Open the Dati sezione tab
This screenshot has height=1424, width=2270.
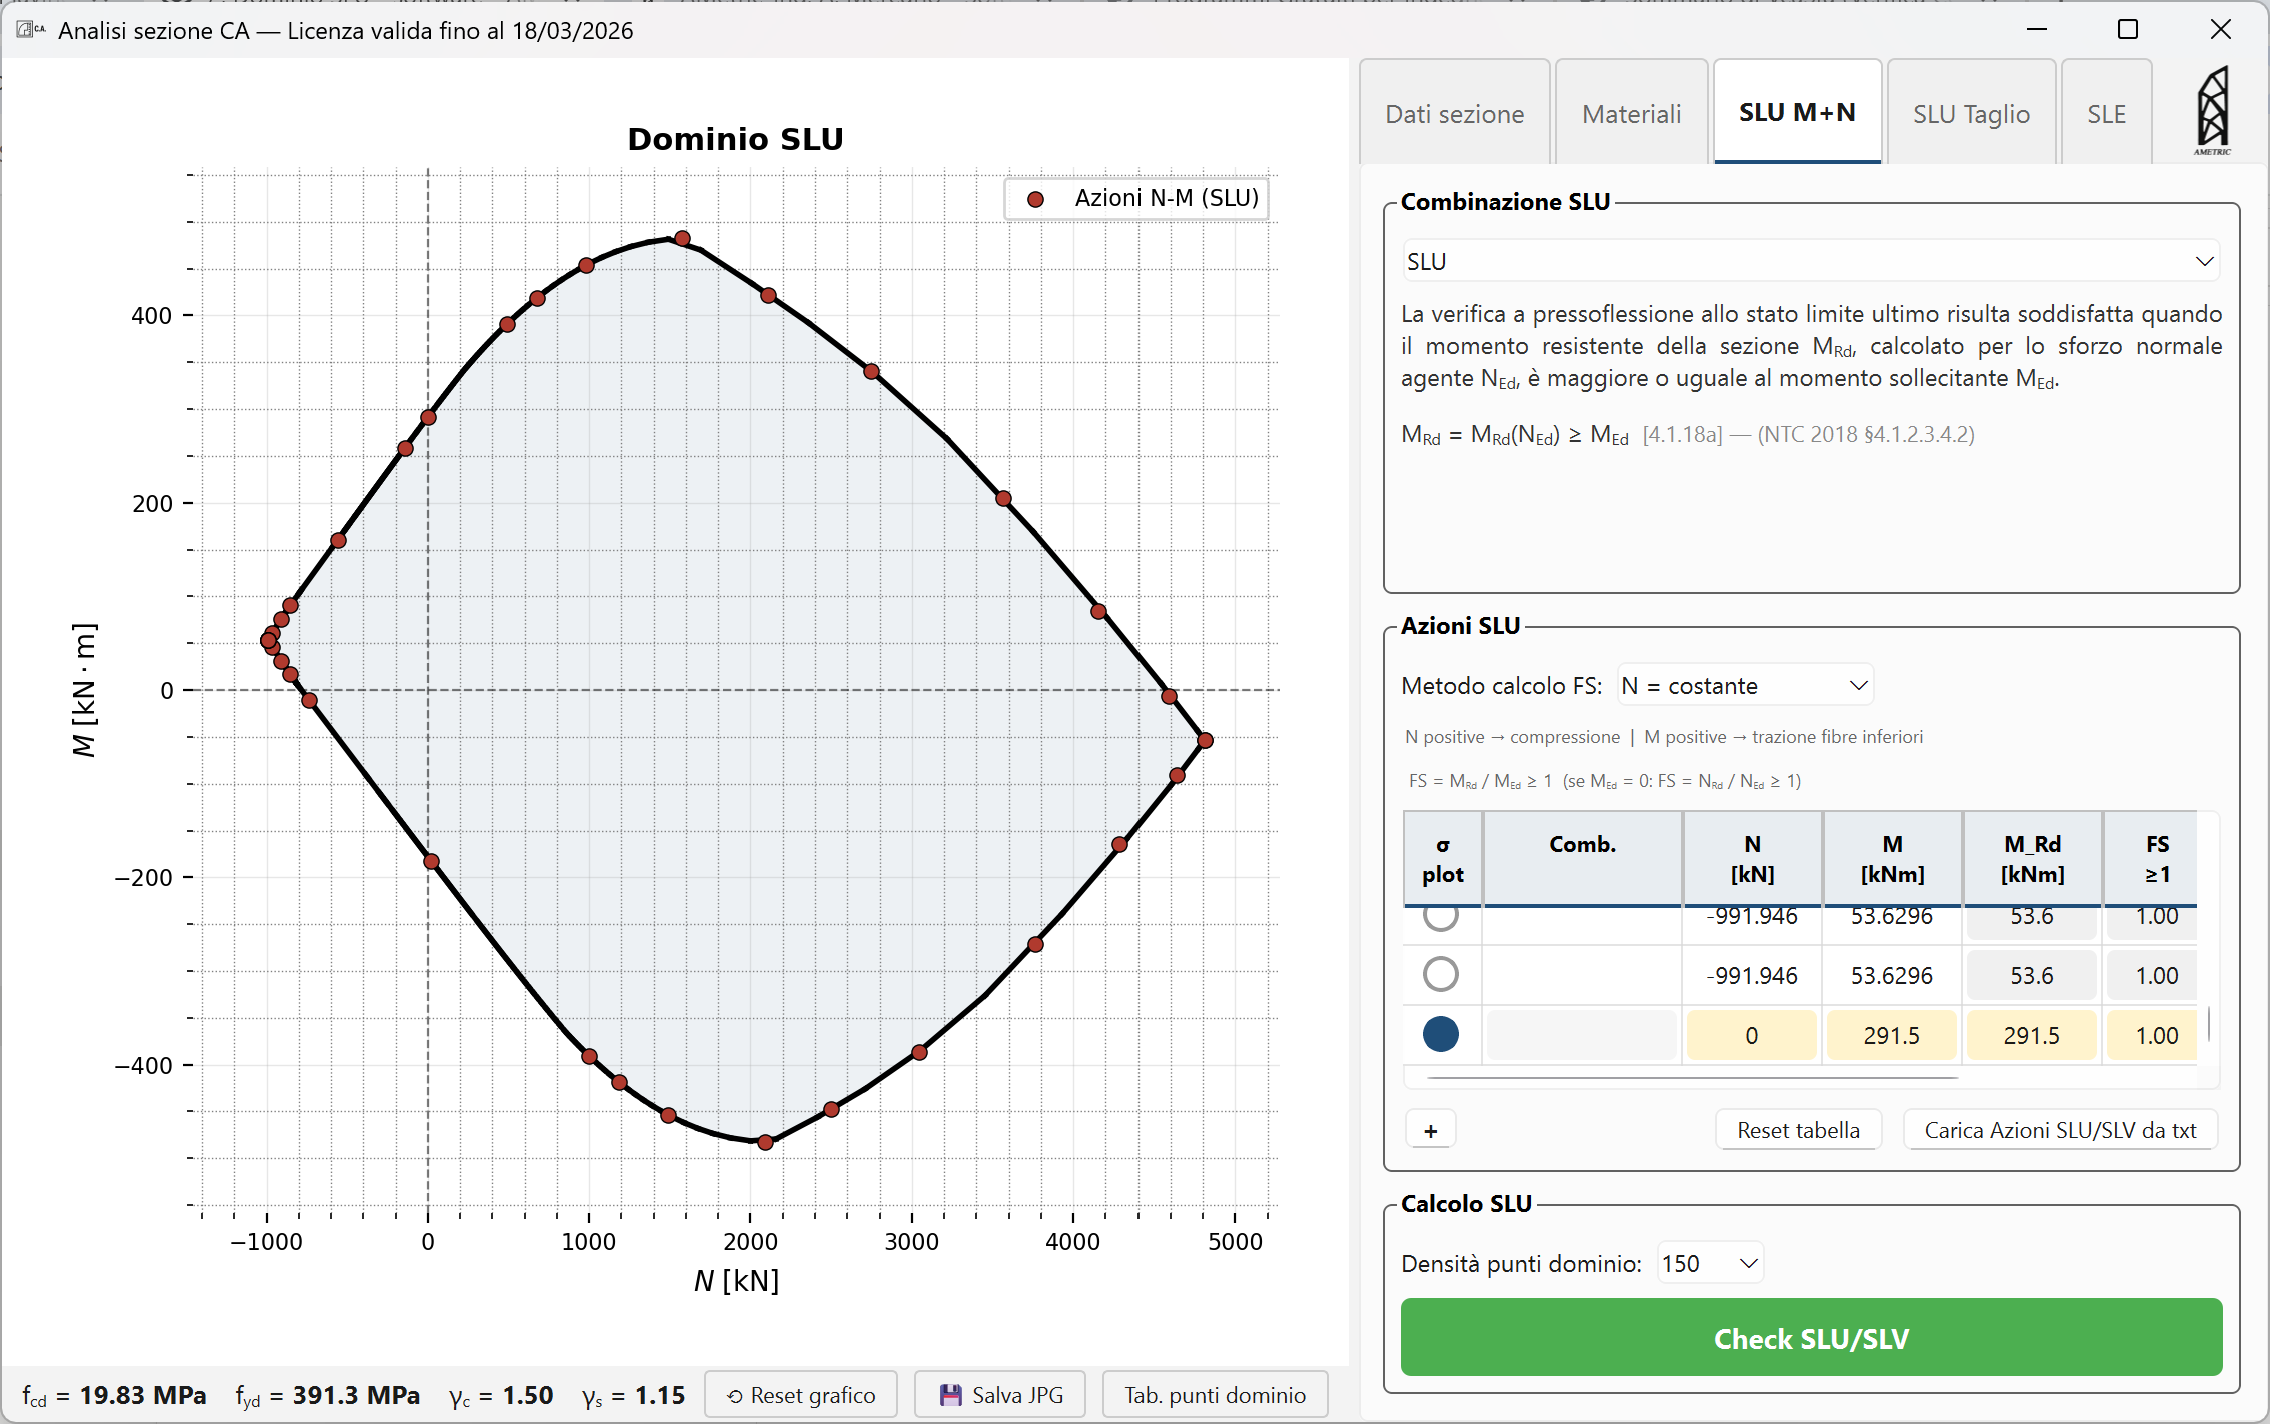[1454, 114]
